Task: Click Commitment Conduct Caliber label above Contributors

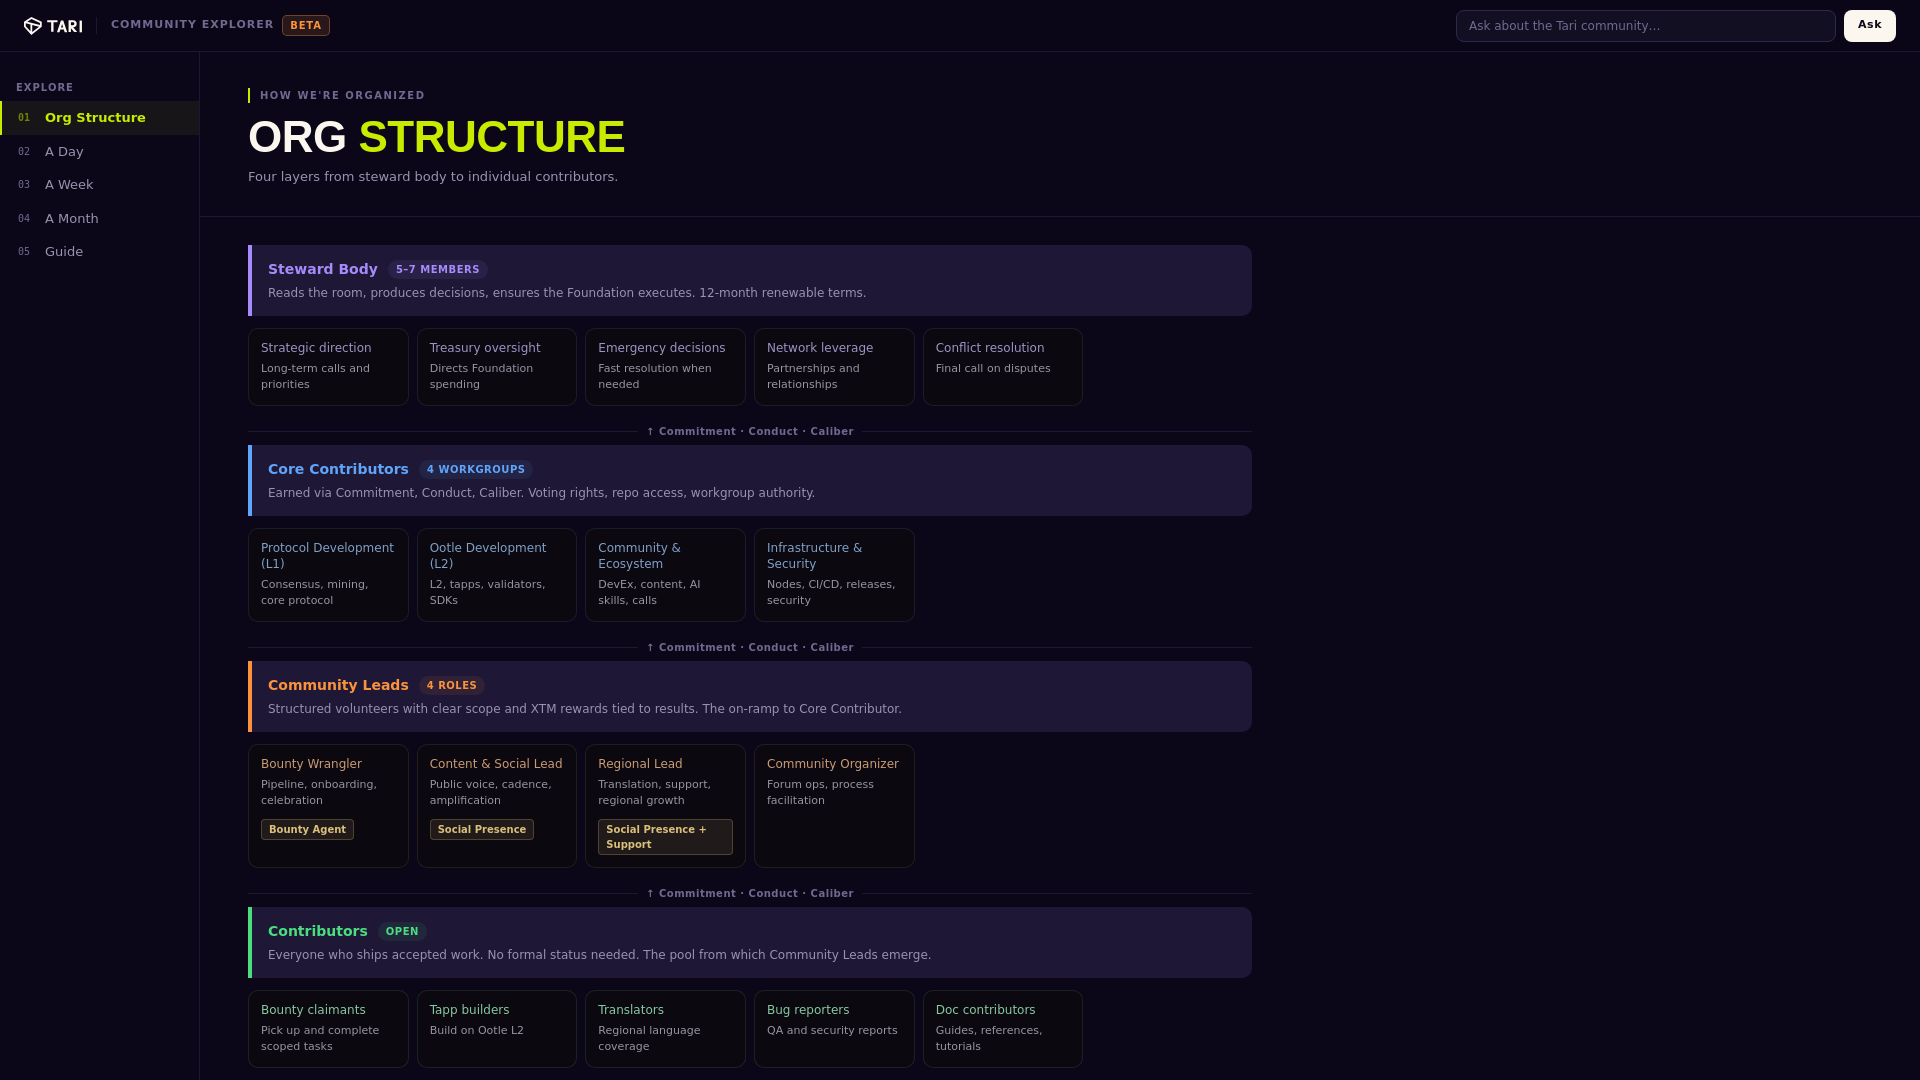Action: [750, 894]
